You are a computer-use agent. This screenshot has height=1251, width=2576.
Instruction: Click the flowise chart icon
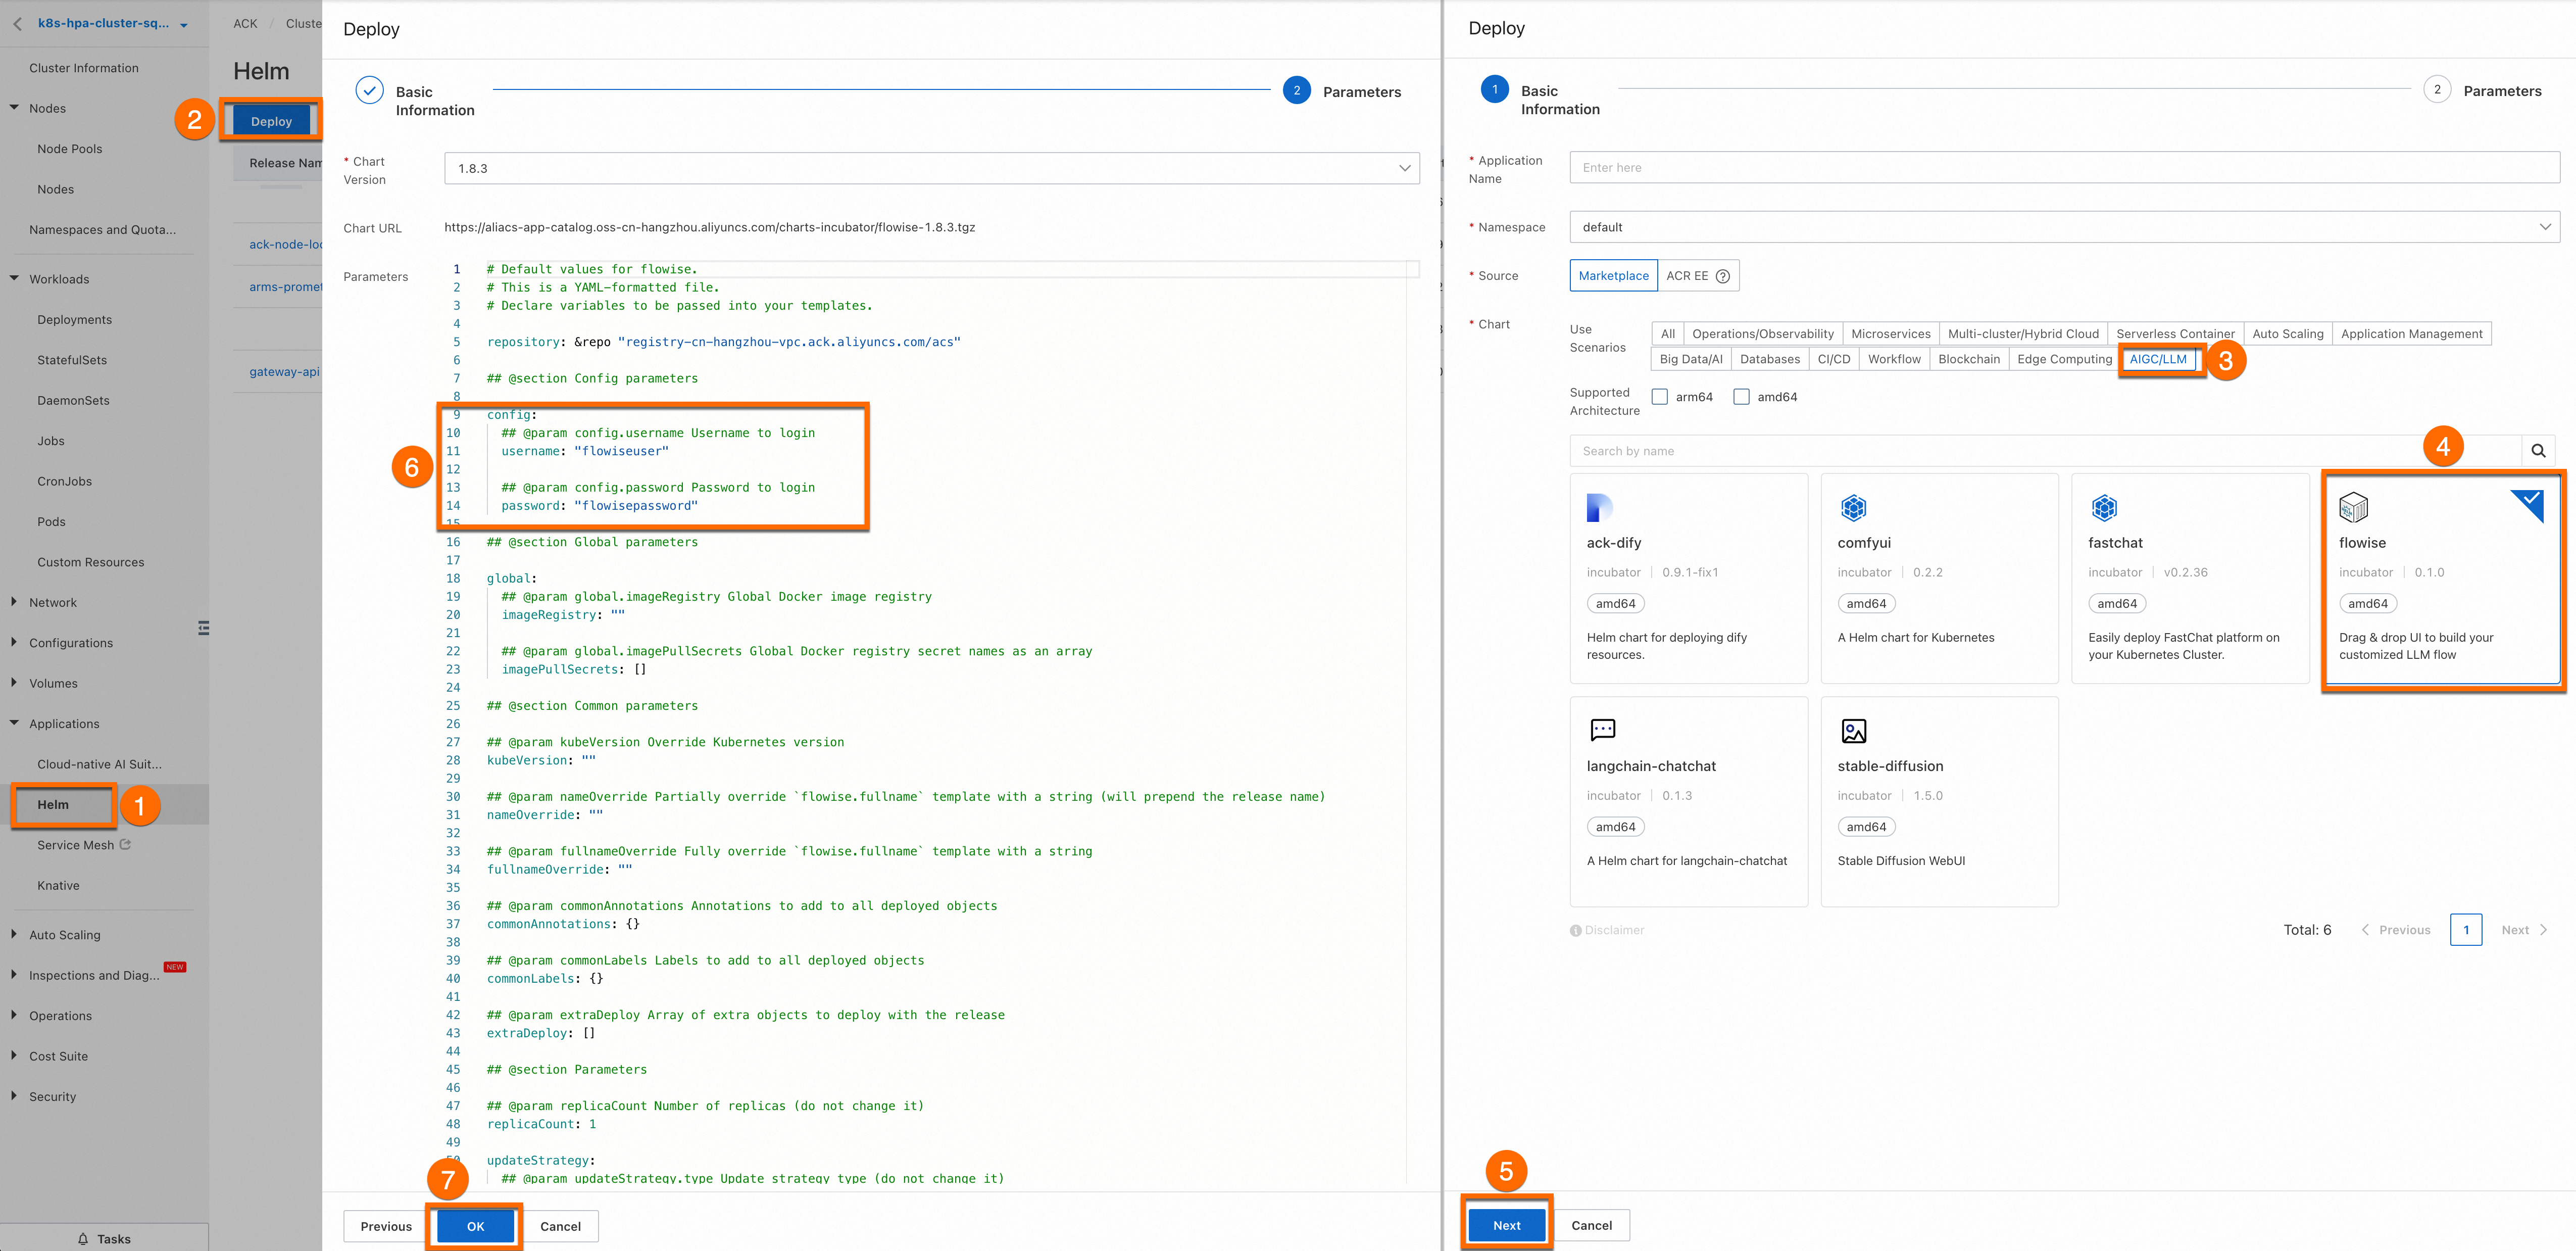2353,507
